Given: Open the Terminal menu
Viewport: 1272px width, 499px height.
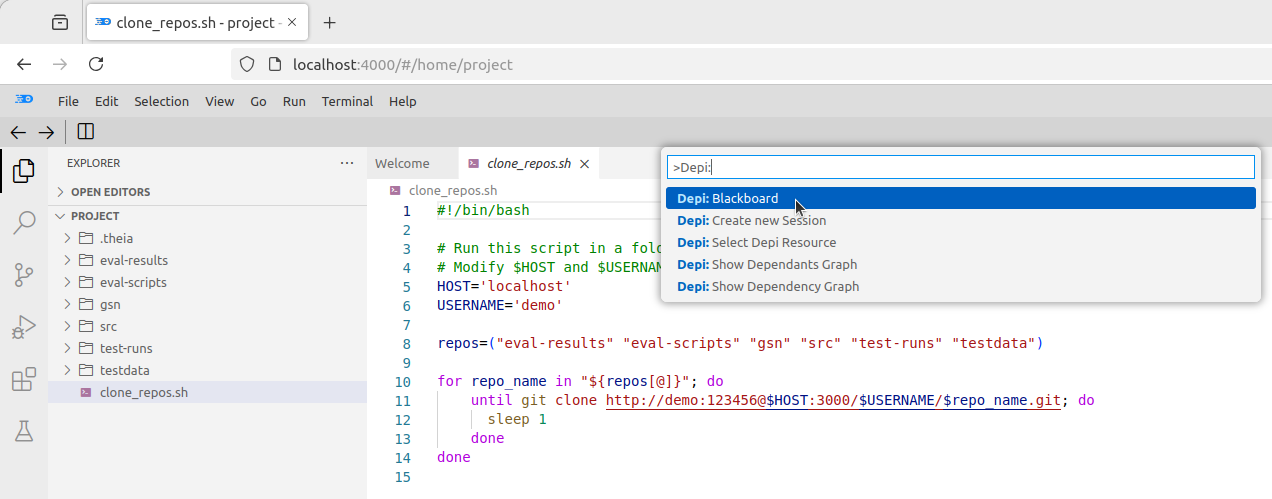Looking at the screenshot, I should tap(347, 101).
